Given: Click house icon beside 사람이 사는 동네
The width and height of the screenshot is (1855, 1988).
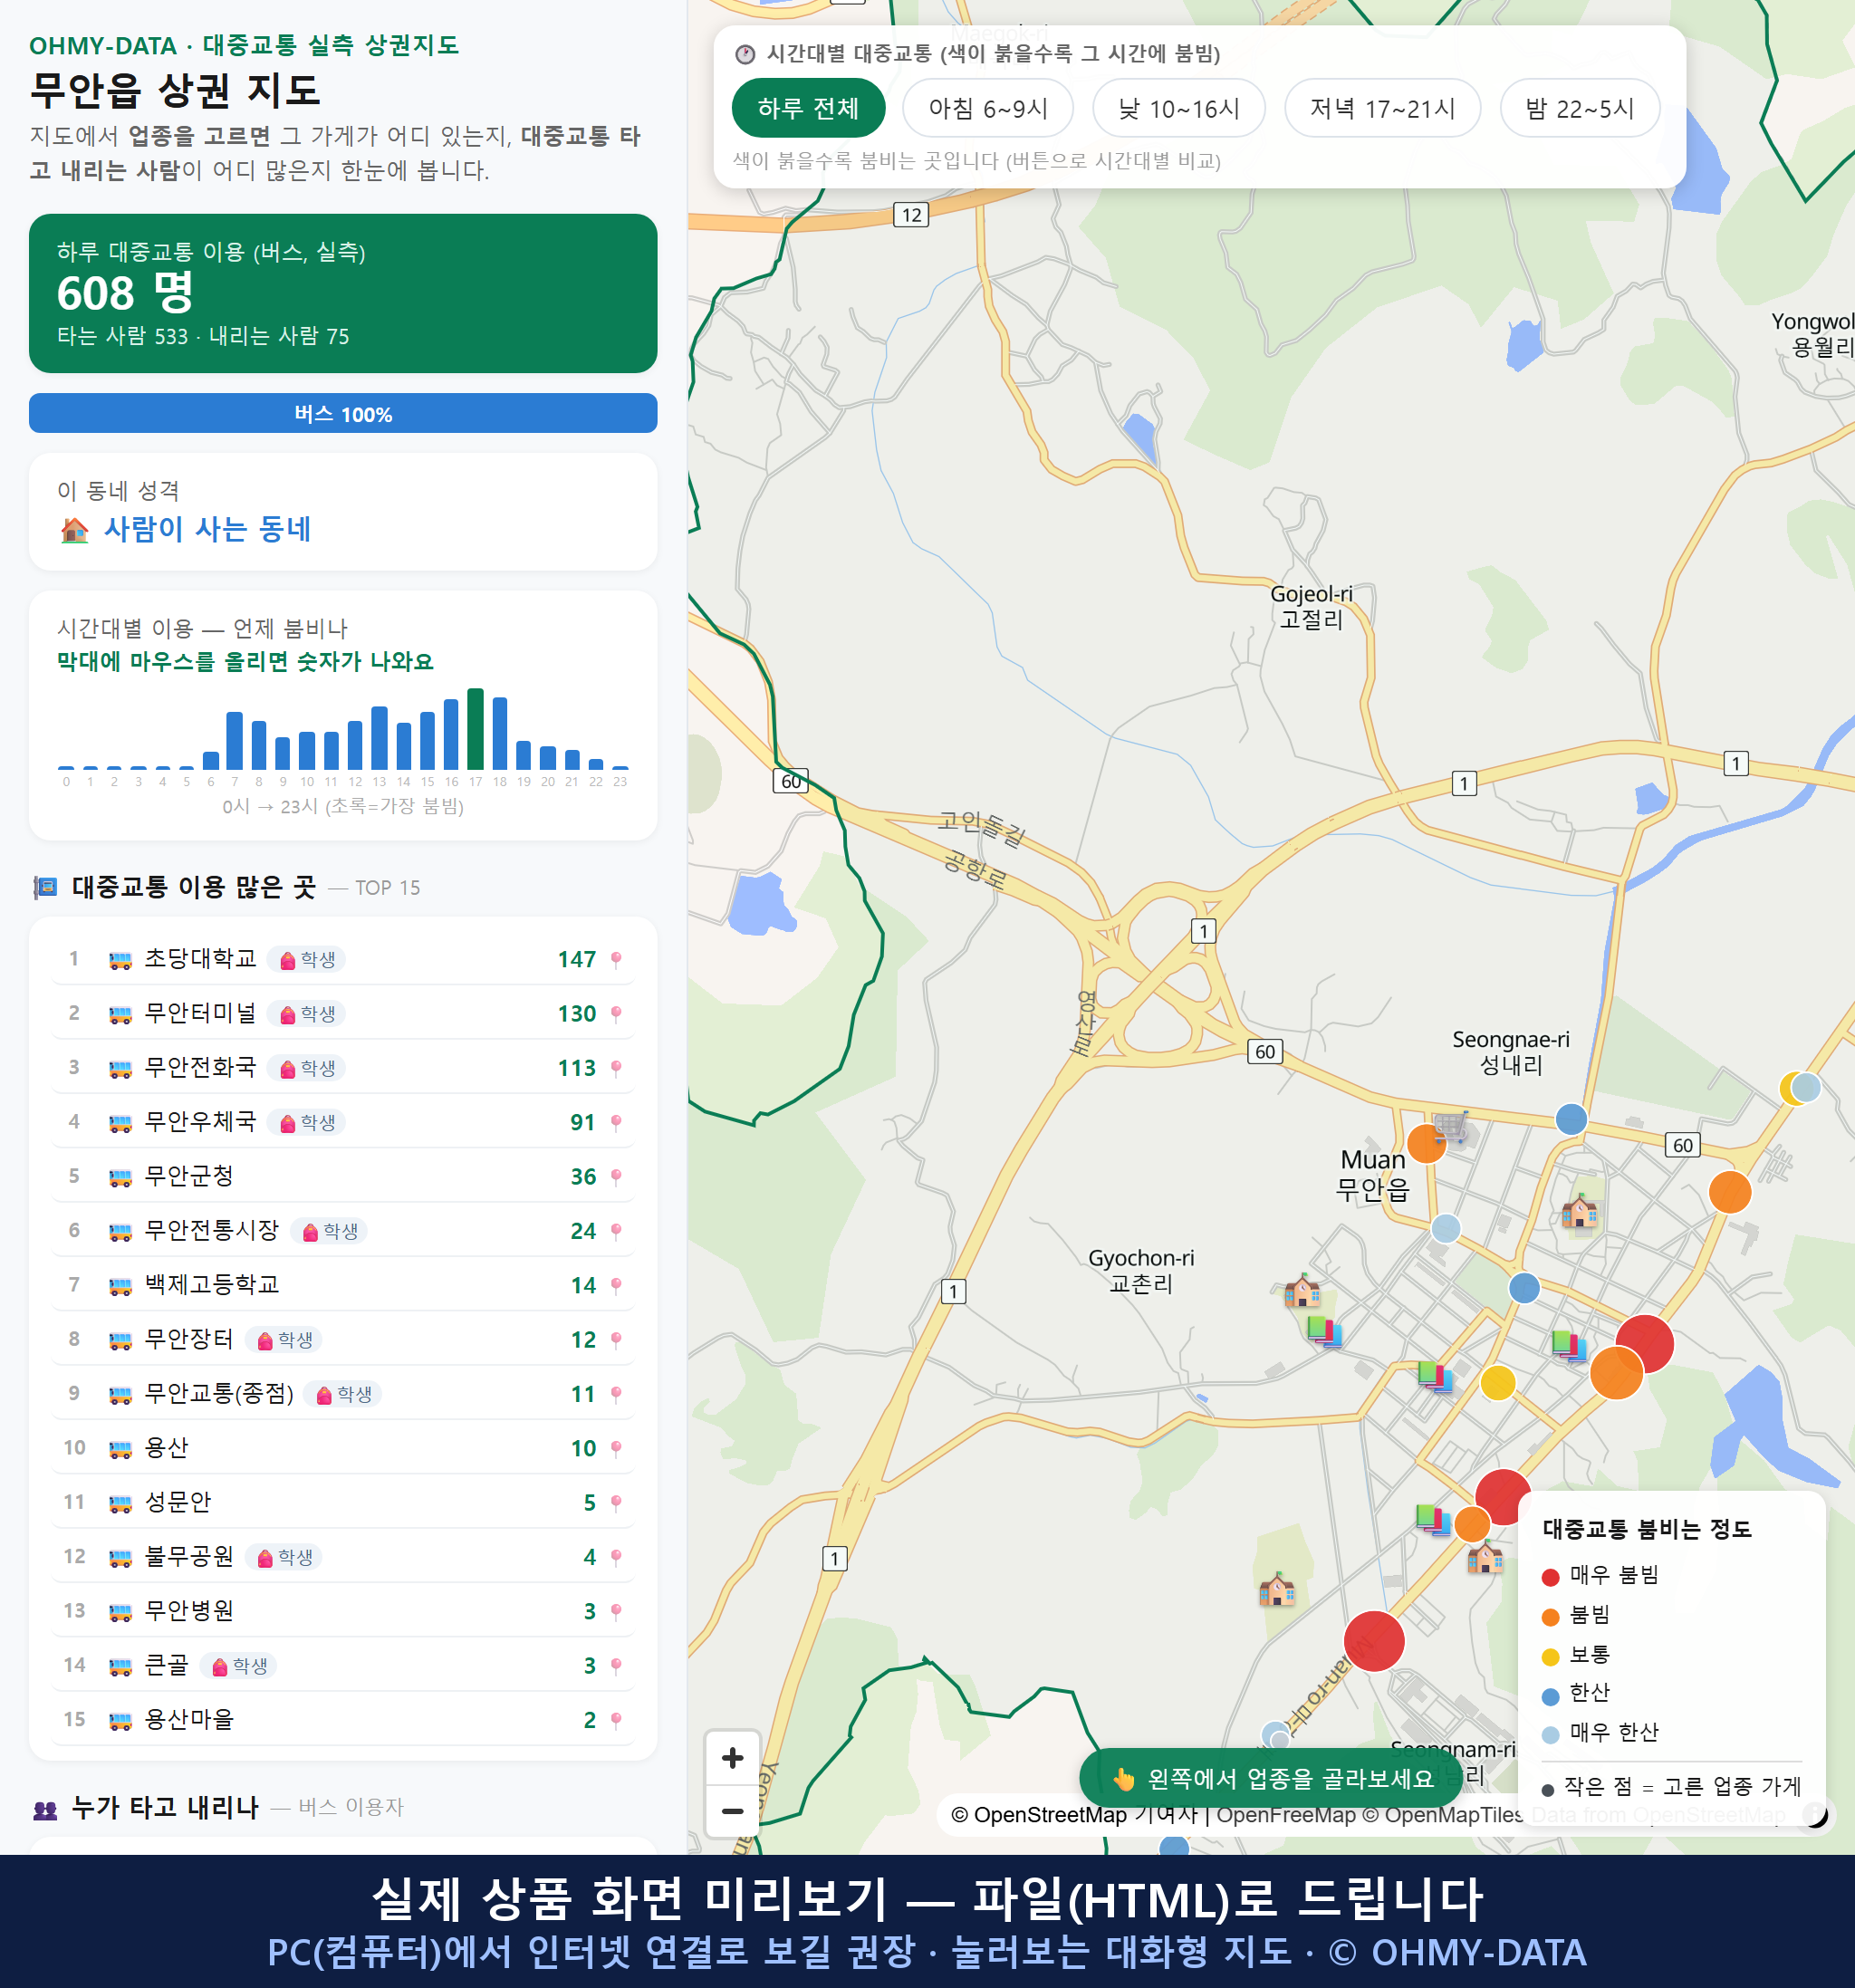Looking at the screenshot, I should pyautogui.click(x=74, y=529).
